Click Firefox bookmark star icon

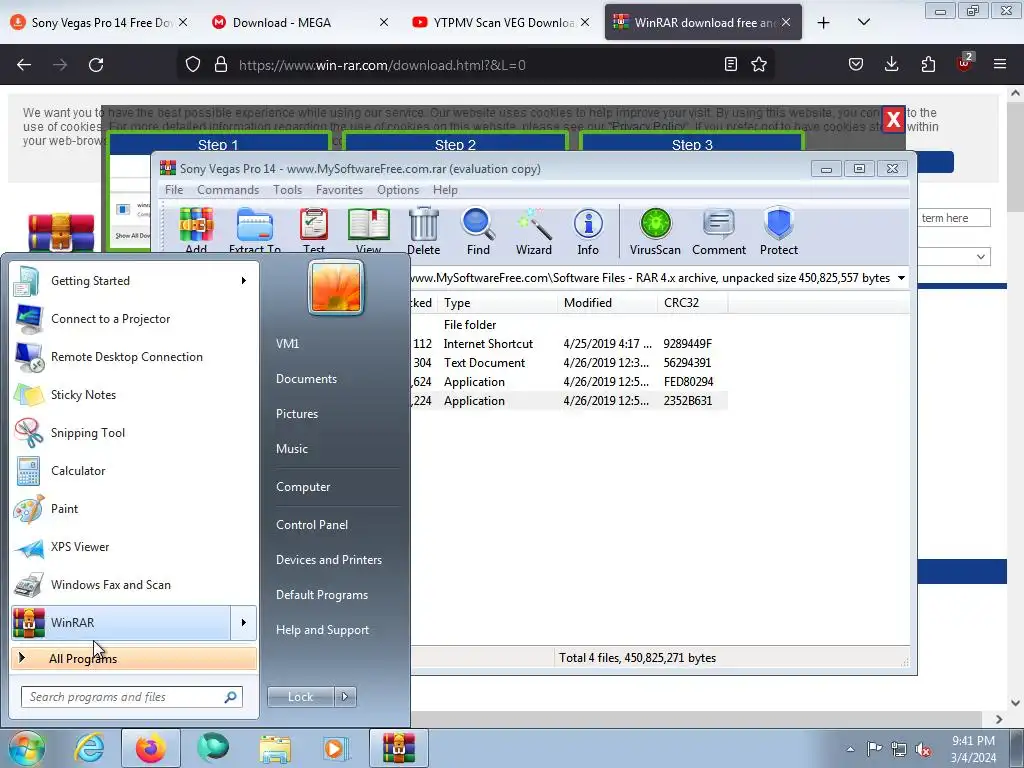tap(759, 65)
